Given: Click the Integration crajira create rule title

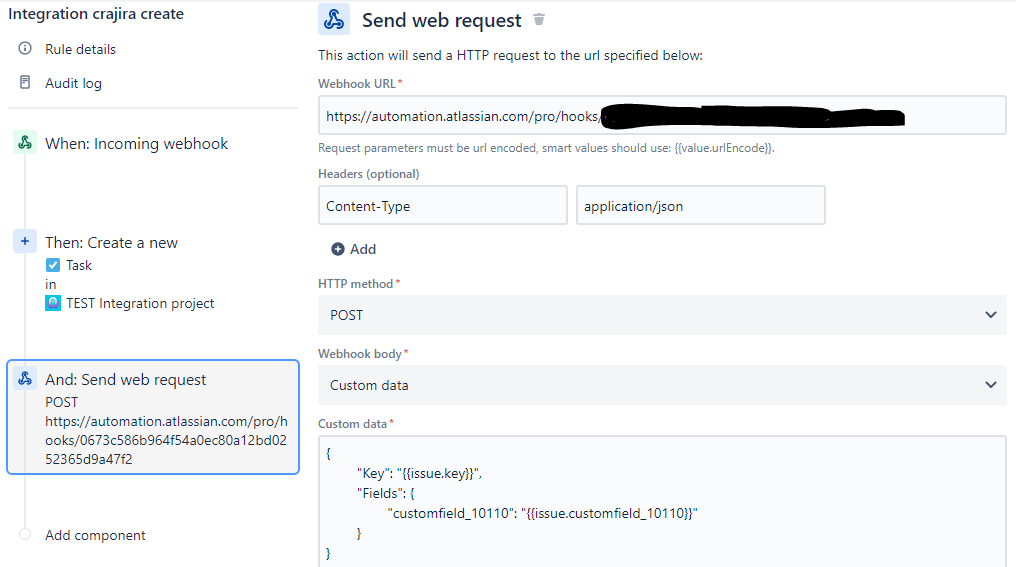Looking at the screenshot, I should pos(96,14).
